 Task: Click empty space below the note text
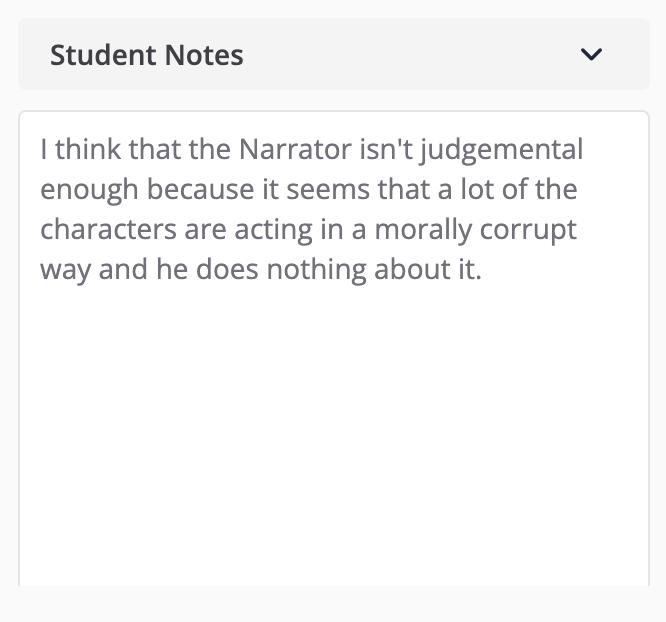333,450
